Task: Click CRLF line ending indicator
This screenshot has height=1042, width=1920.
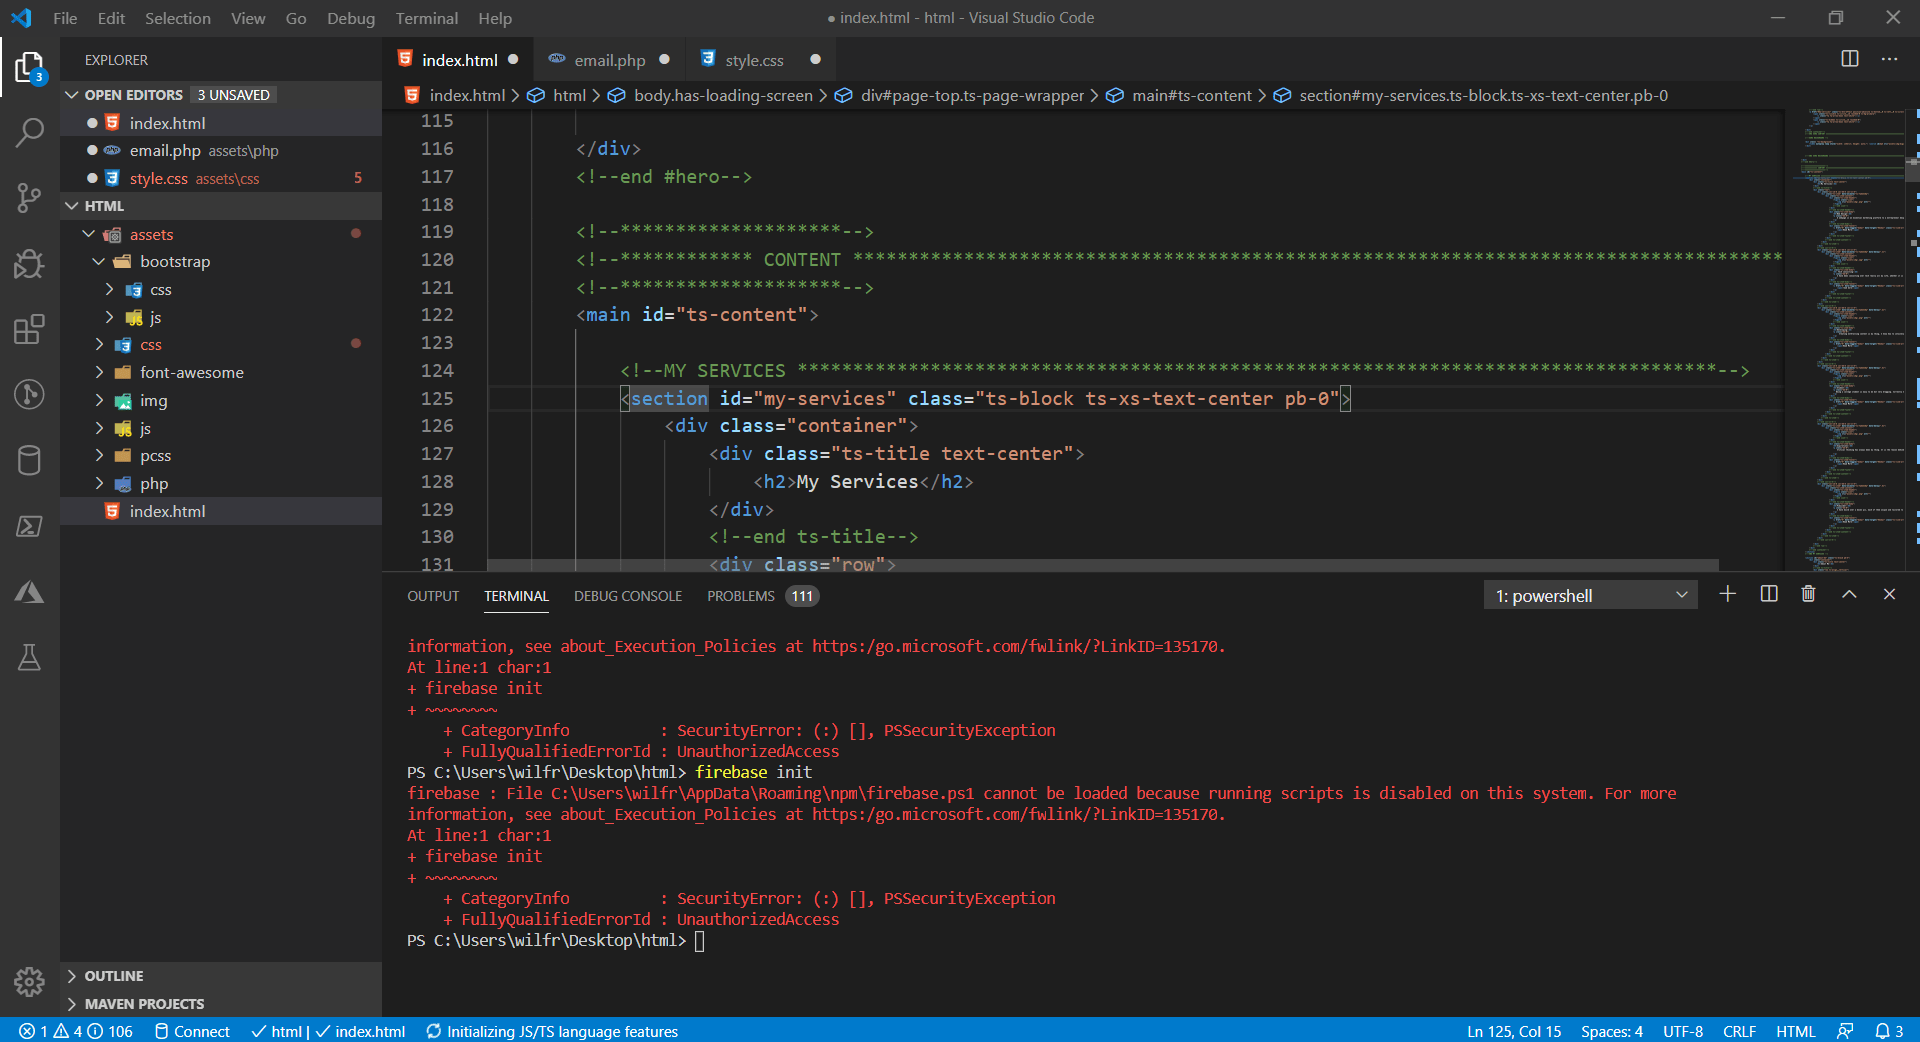Action: 1739,1031
